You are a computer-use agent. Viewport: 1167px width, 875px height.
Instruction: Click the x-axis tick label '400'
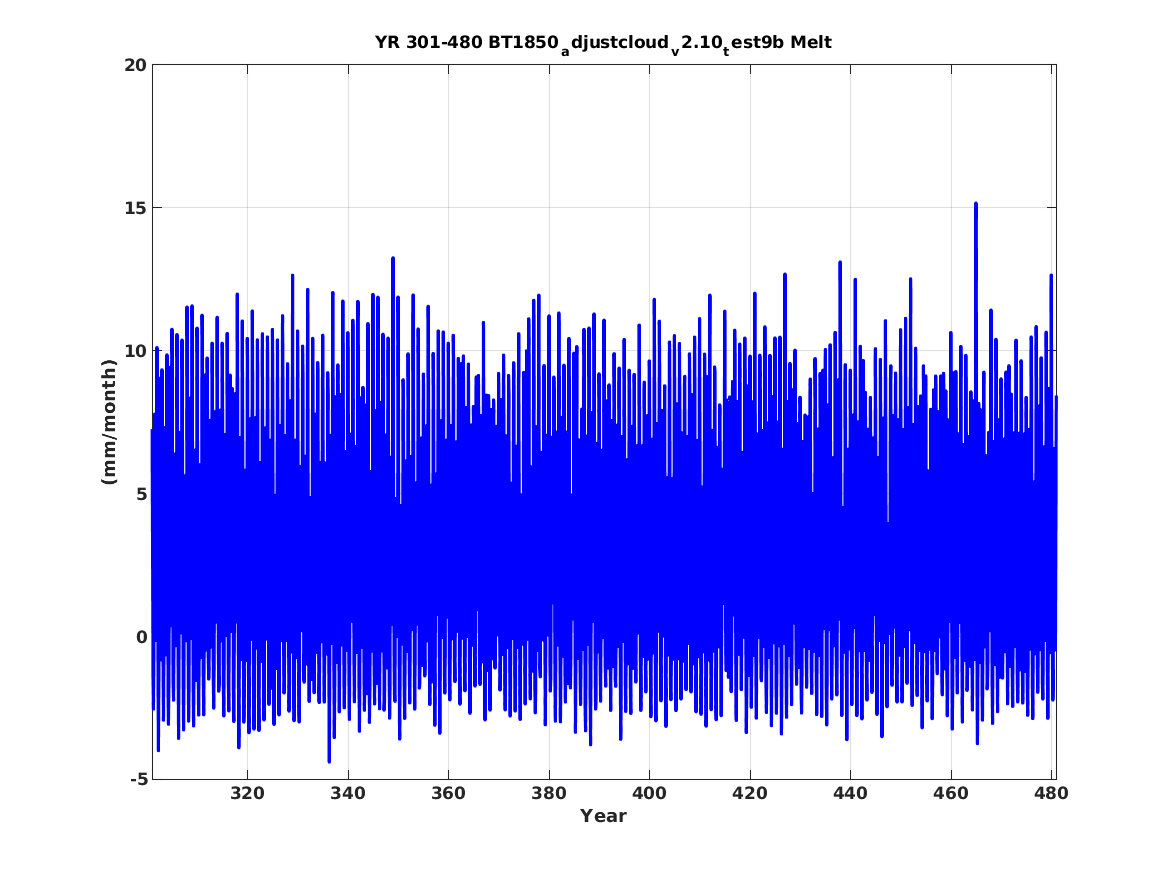click(649, 793)
